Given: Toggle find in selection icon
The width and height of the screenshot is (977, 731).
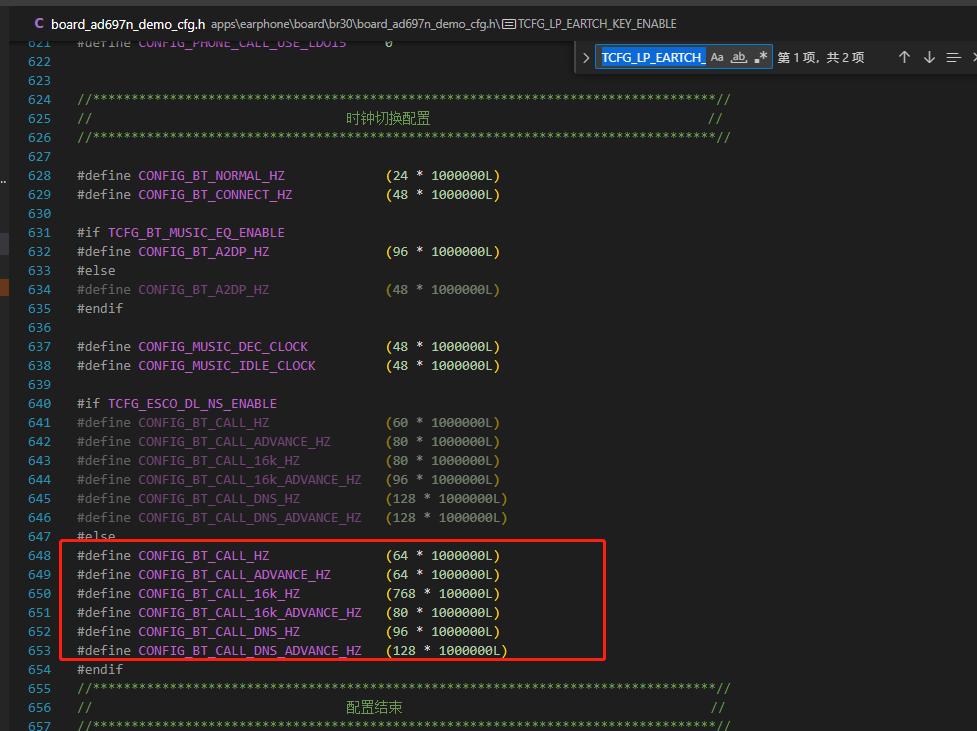Looking at the screenshot, I should click(953, 57).
